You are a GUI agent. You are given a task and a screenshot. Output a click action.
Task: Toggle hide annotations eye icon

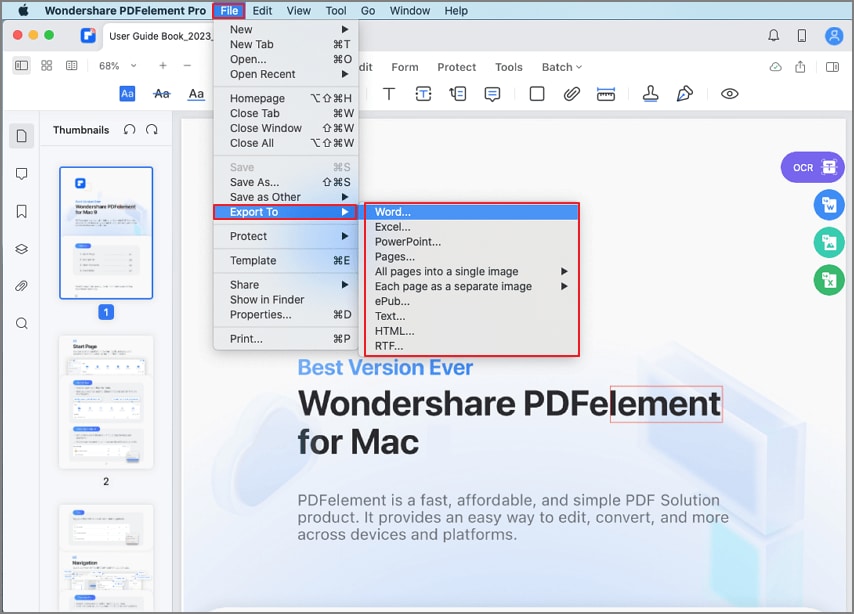click(x=729, y=94)
